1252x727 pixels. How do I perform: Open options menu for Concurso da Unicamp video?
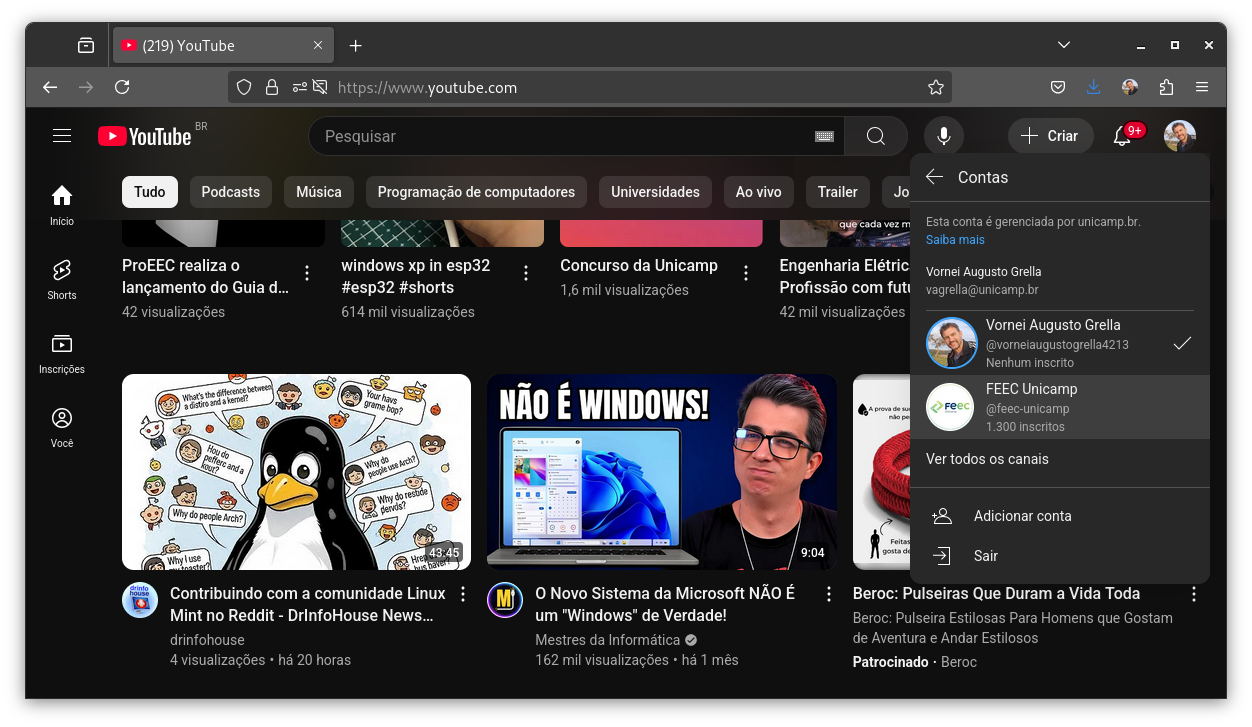point(745,273)
